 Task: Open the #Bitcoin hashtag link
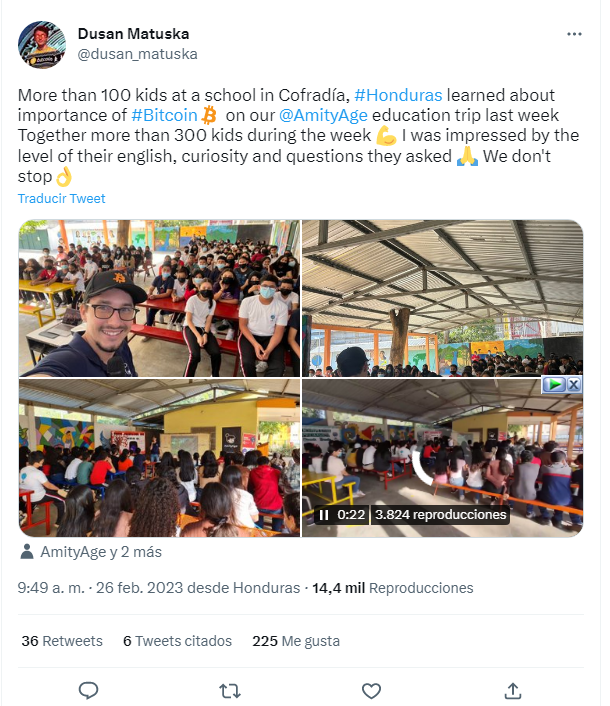[164, 115]
